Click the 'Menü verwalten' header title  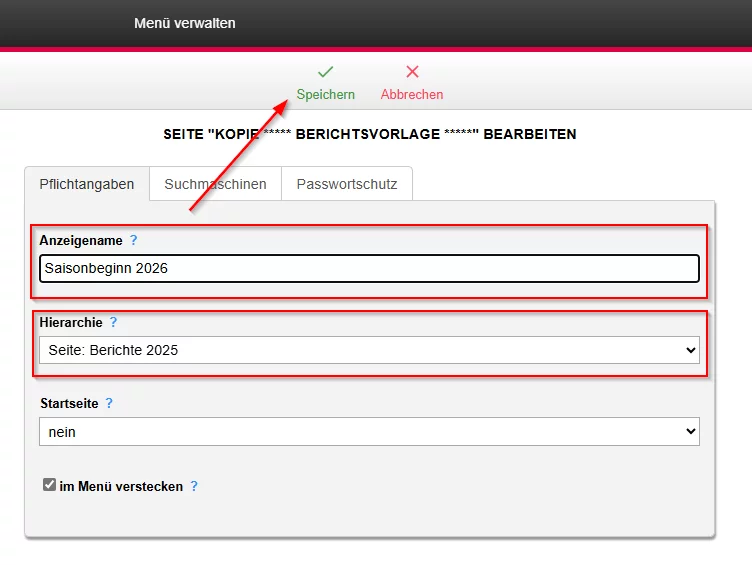coord(185,22)
